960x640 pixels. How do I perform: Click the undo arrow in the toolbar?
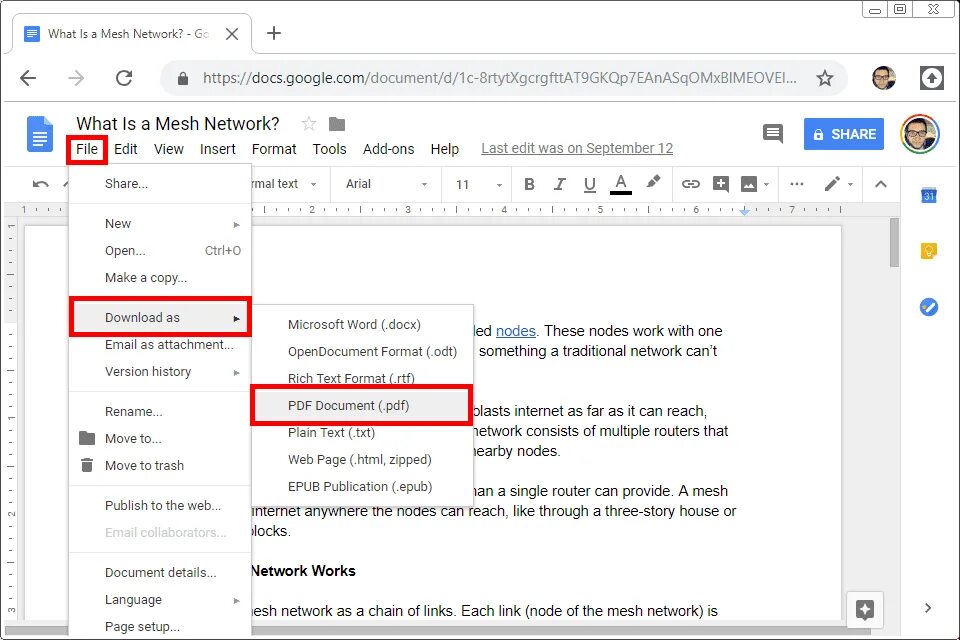pos(40,184)
